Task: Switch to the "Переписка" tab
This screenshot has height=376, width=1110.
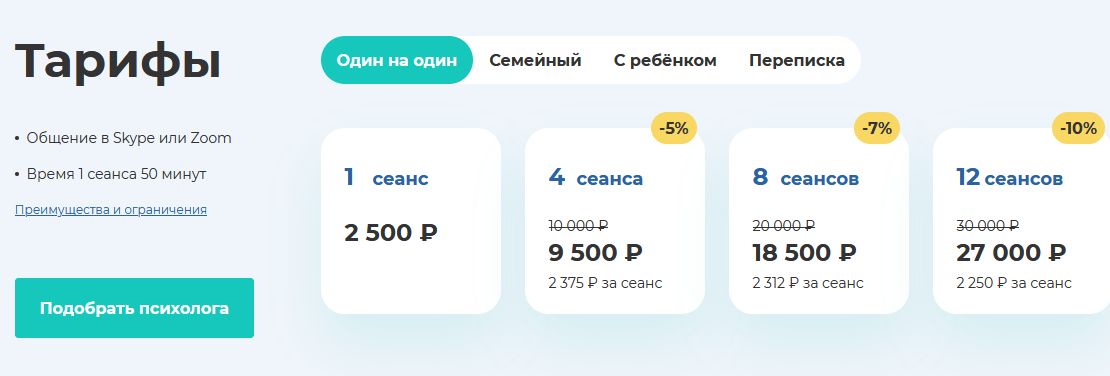Action: click(x=796, y=60)
